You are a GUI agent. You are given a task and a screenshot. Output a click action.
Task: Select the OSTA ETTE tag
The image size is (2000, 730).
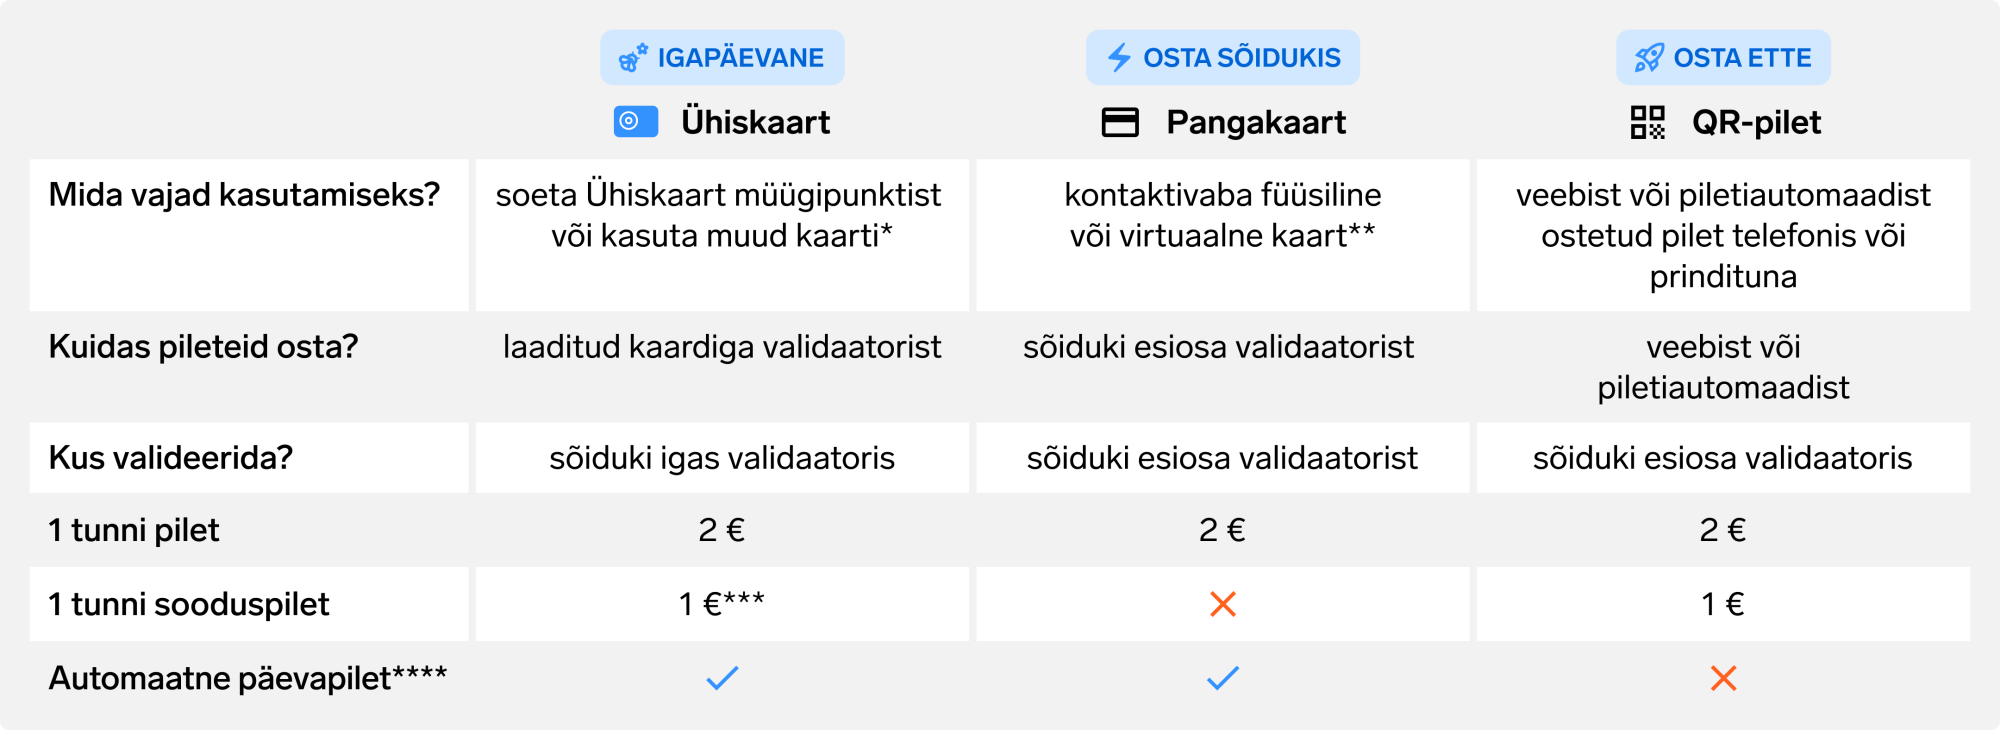pos(1723,58)
